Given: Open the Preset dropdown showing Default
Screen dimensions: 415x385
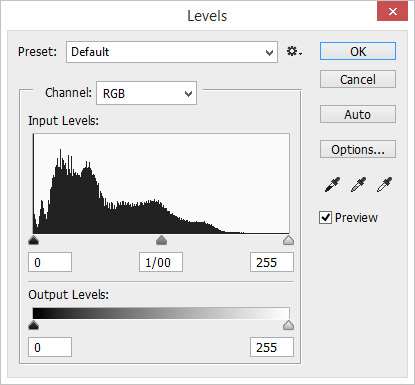Looking at the screenshot, I should point(172,52).
